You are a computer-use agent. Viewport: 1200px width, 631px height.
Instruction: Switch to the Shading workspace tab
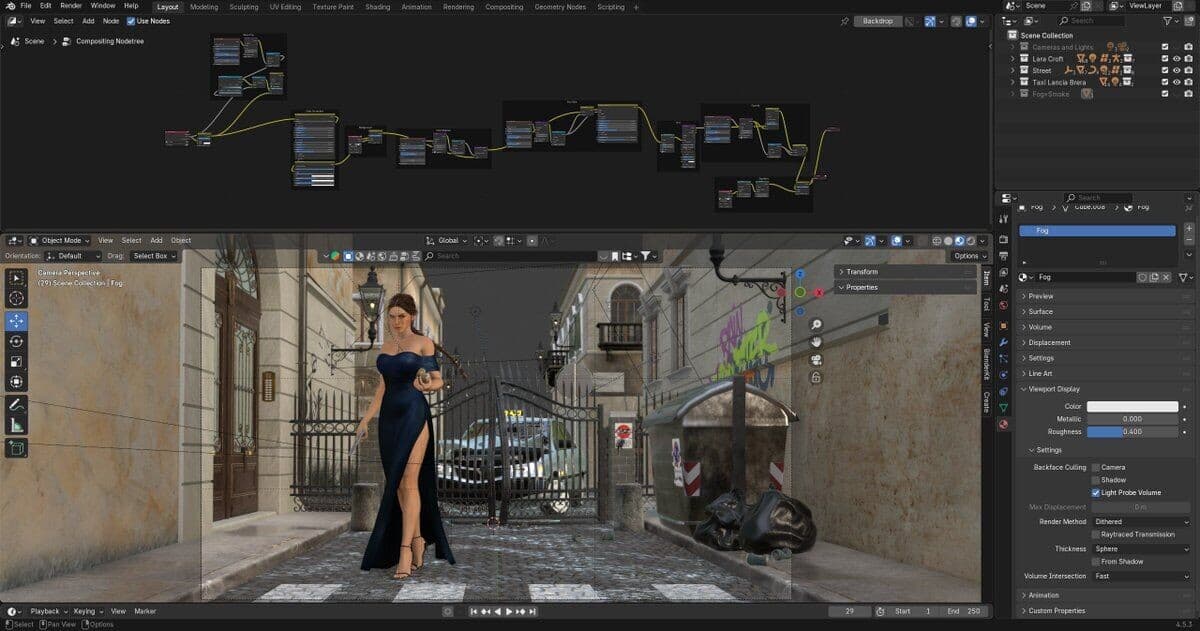tap(378, 7)
